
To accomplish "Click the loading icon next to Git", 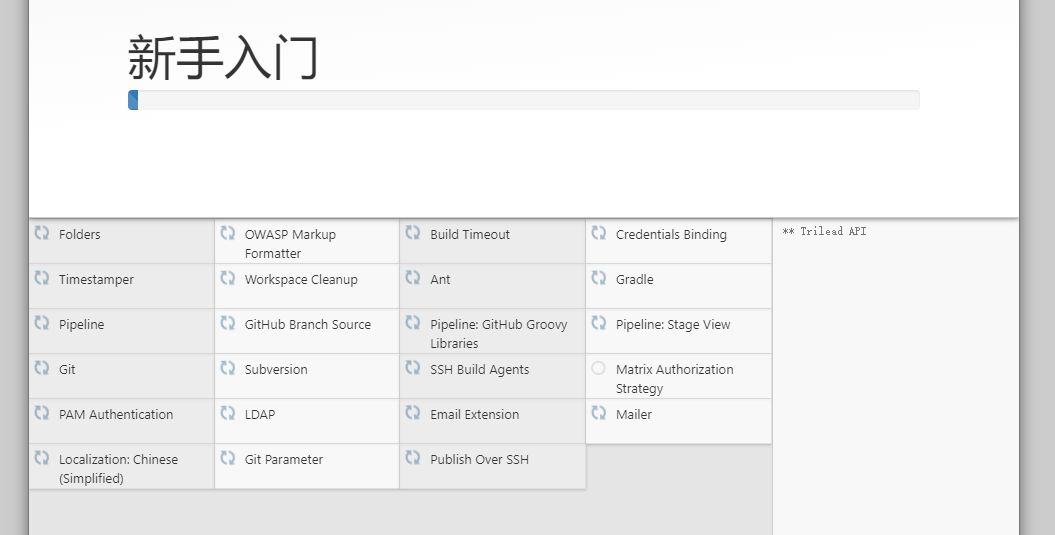I will click(42, 368).
